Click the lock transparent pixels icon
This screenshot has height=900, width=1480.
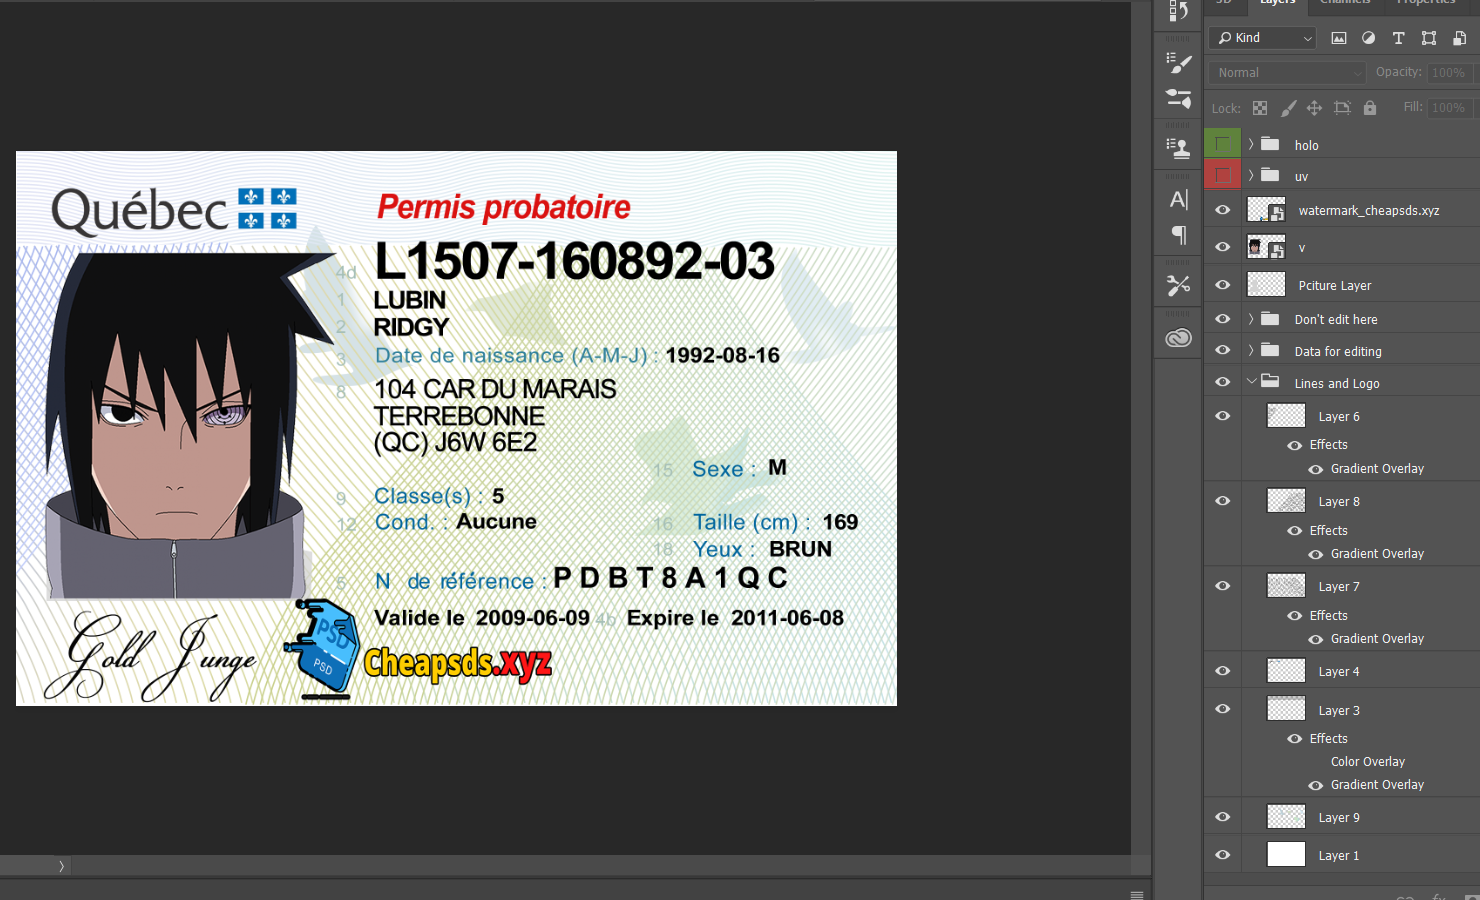click(1260, 108)
